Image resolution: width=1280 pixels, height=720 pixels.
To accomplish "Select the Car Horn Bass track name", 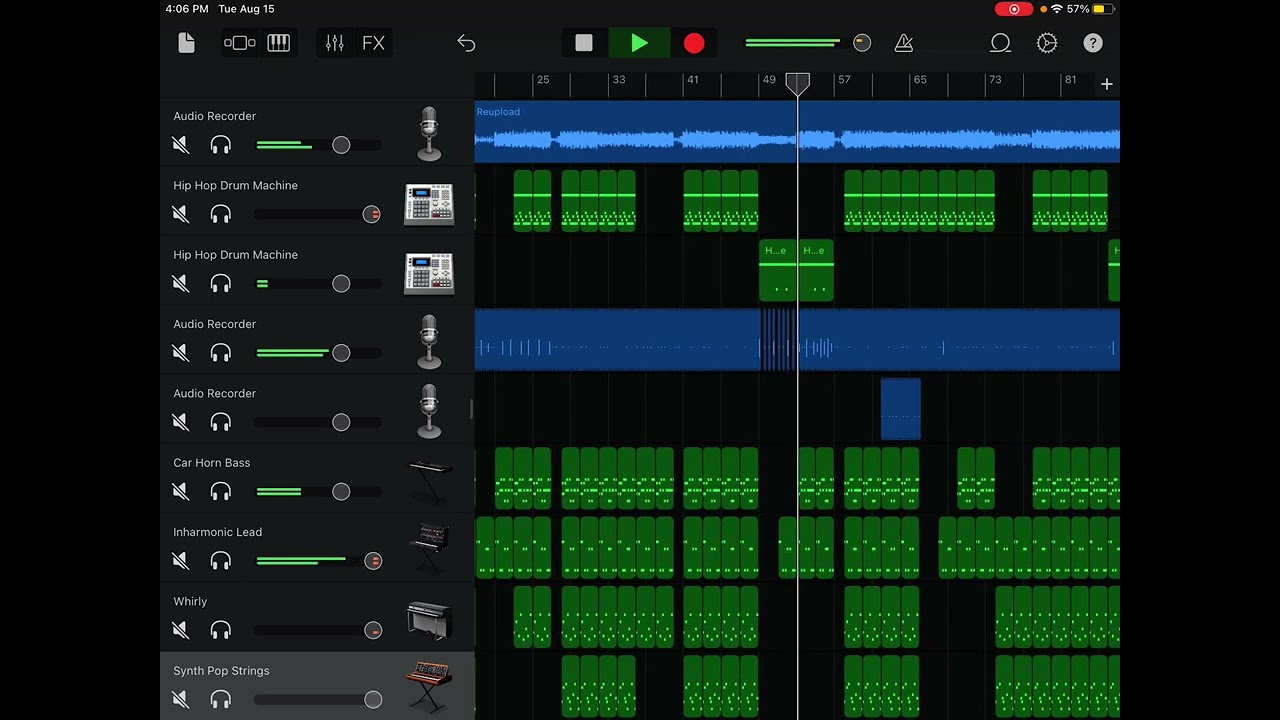I will [212, 463].
